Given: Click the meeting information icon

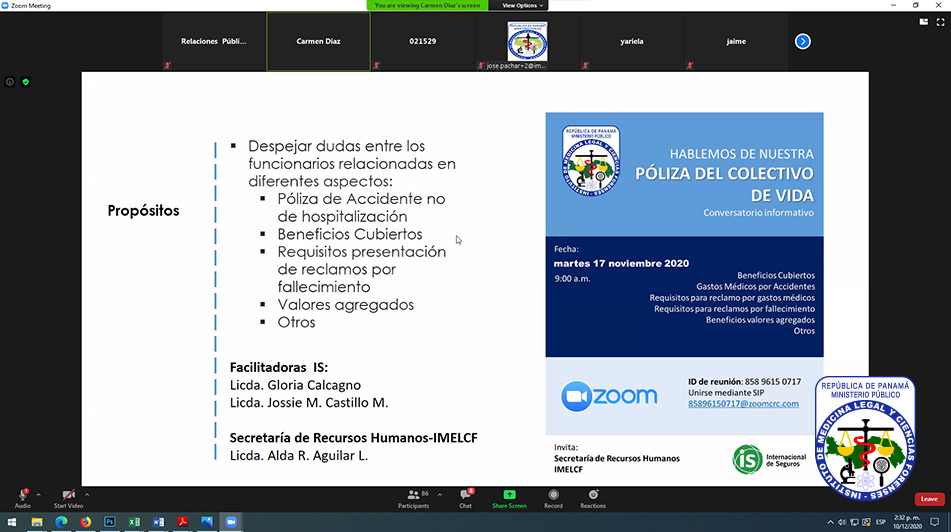Looking at the screenshot, I should 10,82.
